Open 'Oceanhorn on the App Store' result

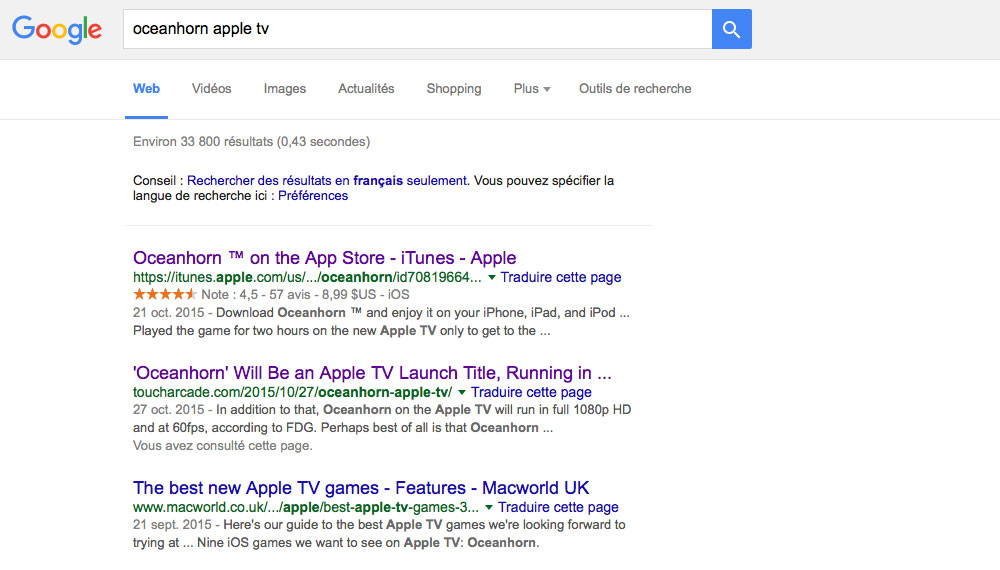point(325,258)
